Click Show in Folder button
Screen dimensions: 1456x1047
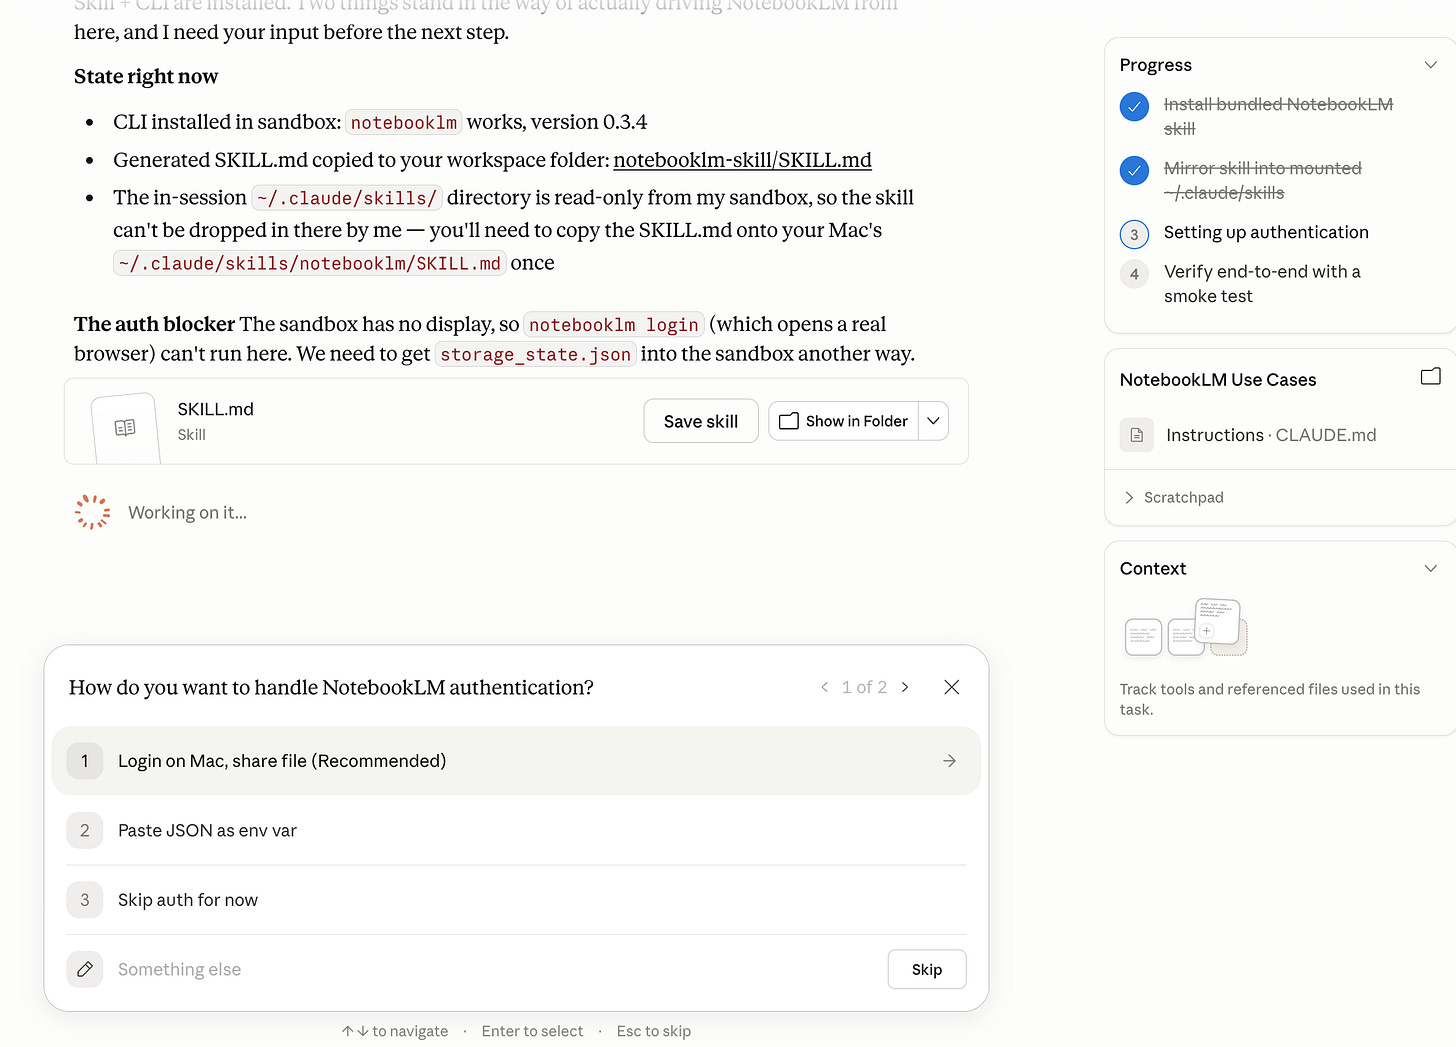[843, 421]
